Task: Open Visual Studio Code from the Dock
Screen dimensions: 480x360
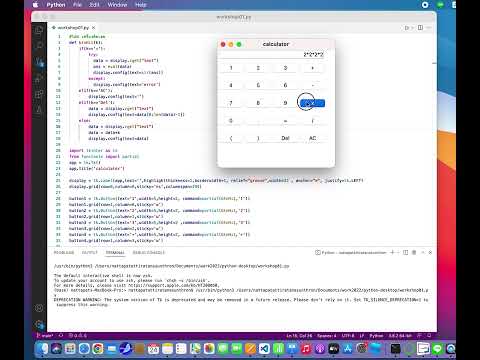Action: point(264,349)
